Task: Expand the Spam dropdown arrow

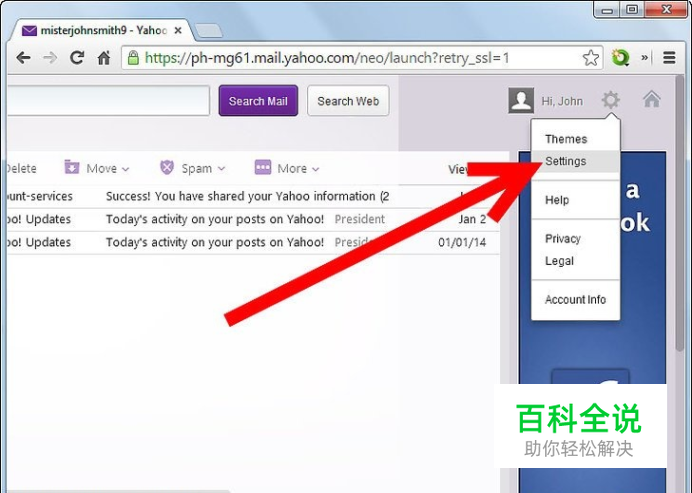Action: click(222, 169)
